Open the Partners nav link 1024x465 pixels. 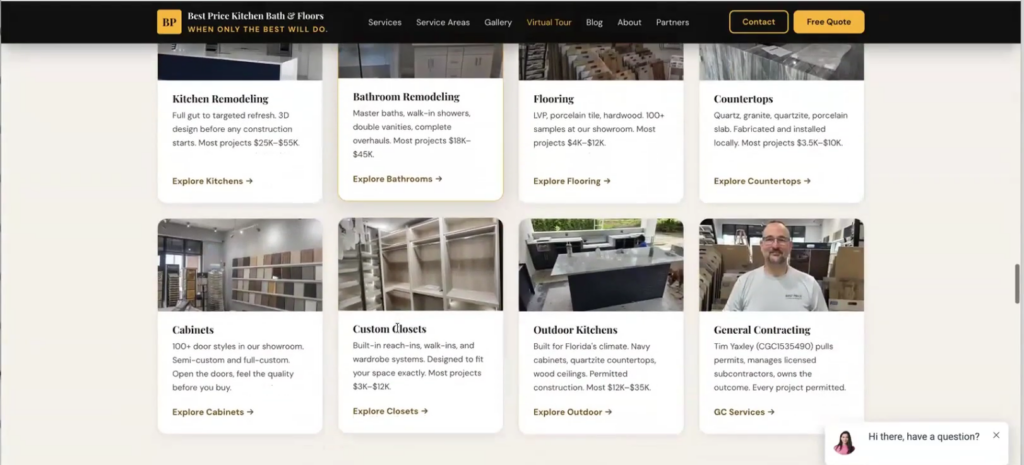[672, 22]
